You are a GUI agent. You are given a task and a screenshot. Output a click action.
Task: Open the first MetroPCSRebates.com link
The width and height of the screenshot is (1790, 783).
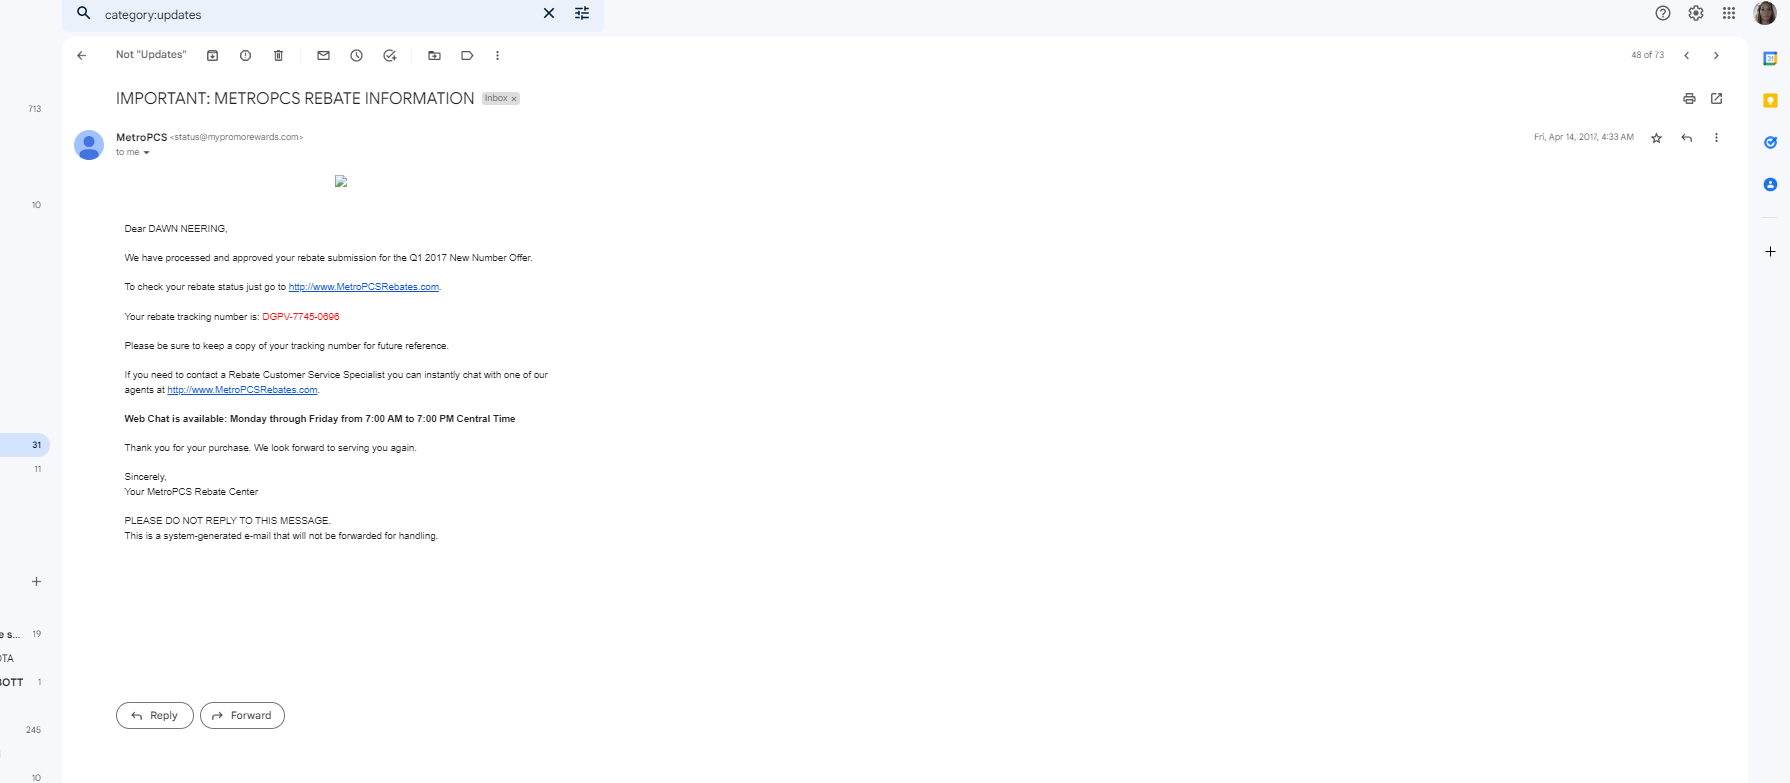pyautogui.click(x=364, y=287)
